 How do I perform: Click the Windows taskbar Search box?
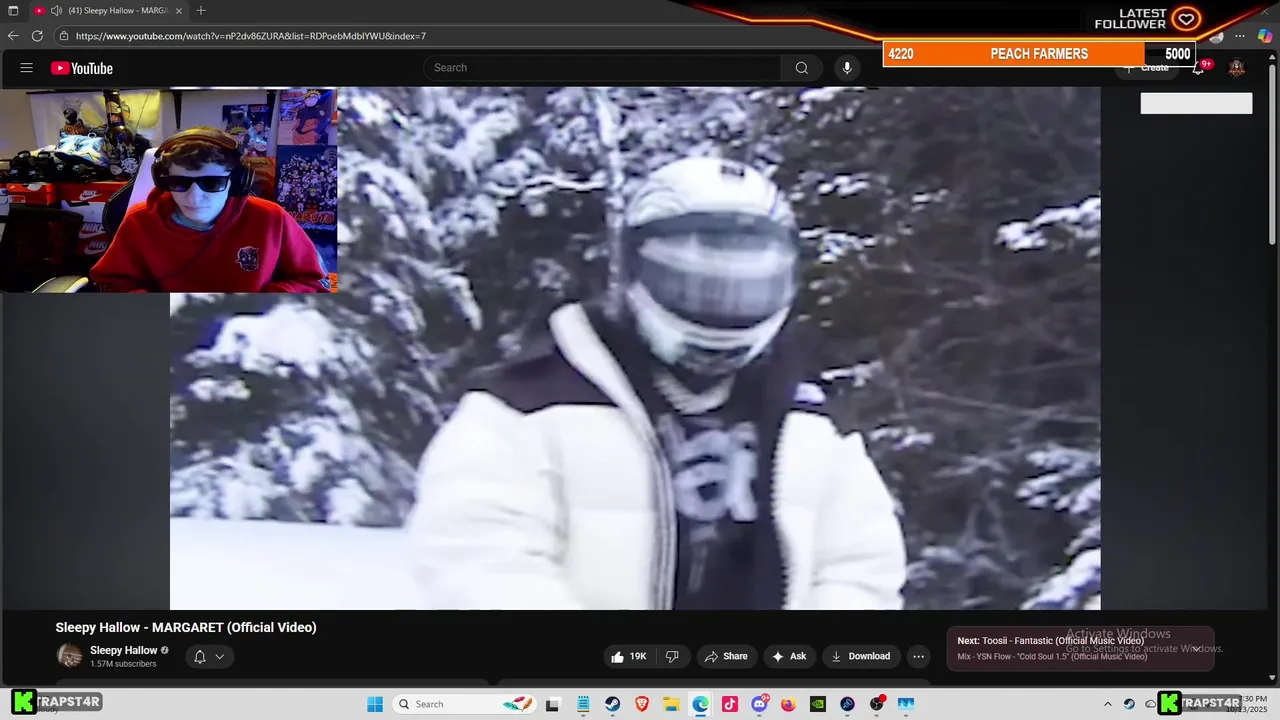[x=464, y=704]
